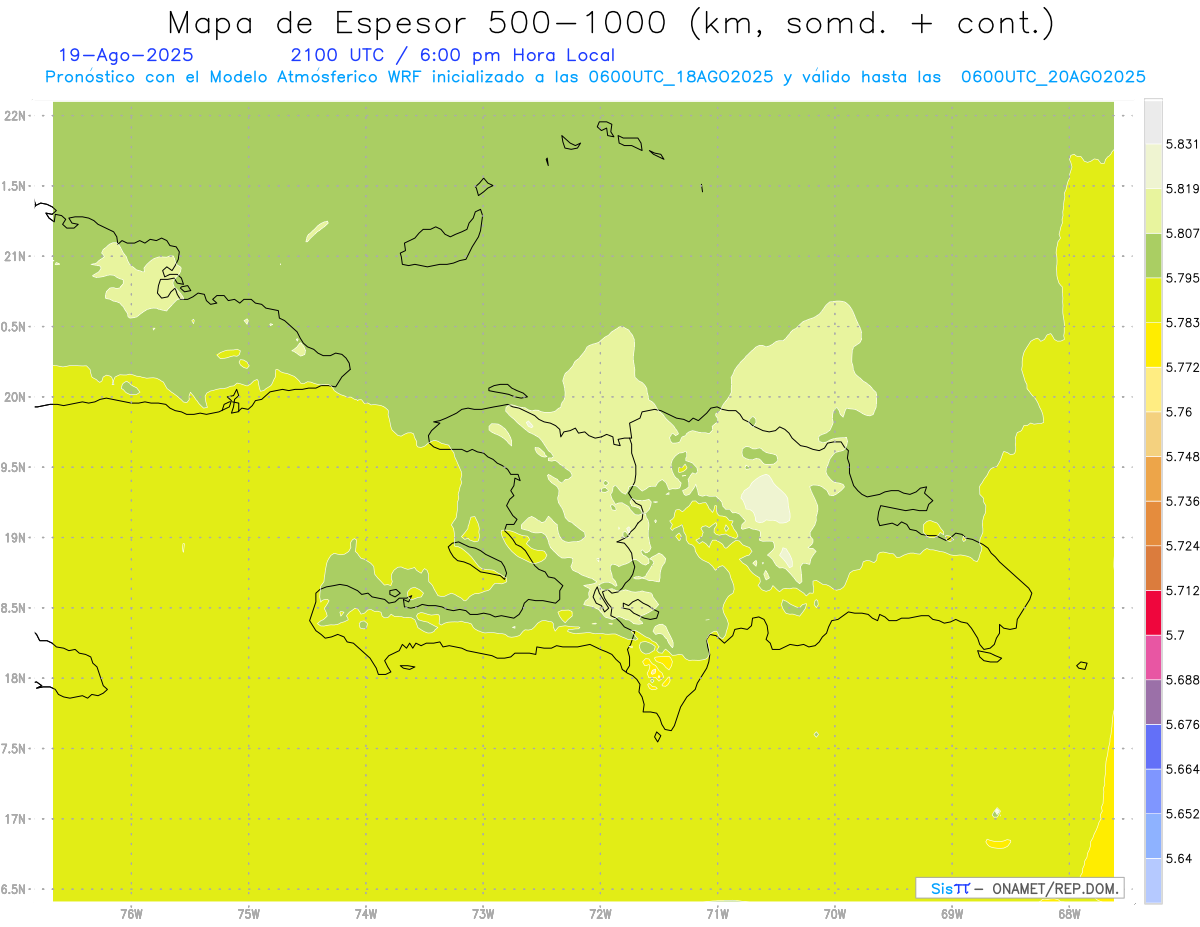This screenshot has height=927, width=1200.
Task: Click the colorbar value 5.76
Action: click(x=1178, y=412)
